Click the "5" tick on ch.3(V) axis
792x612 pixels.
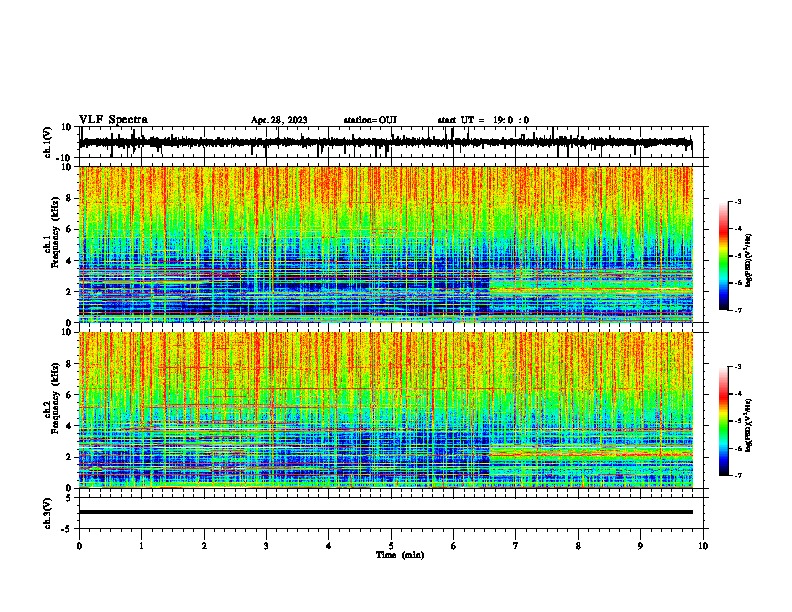tap(69, 497)
